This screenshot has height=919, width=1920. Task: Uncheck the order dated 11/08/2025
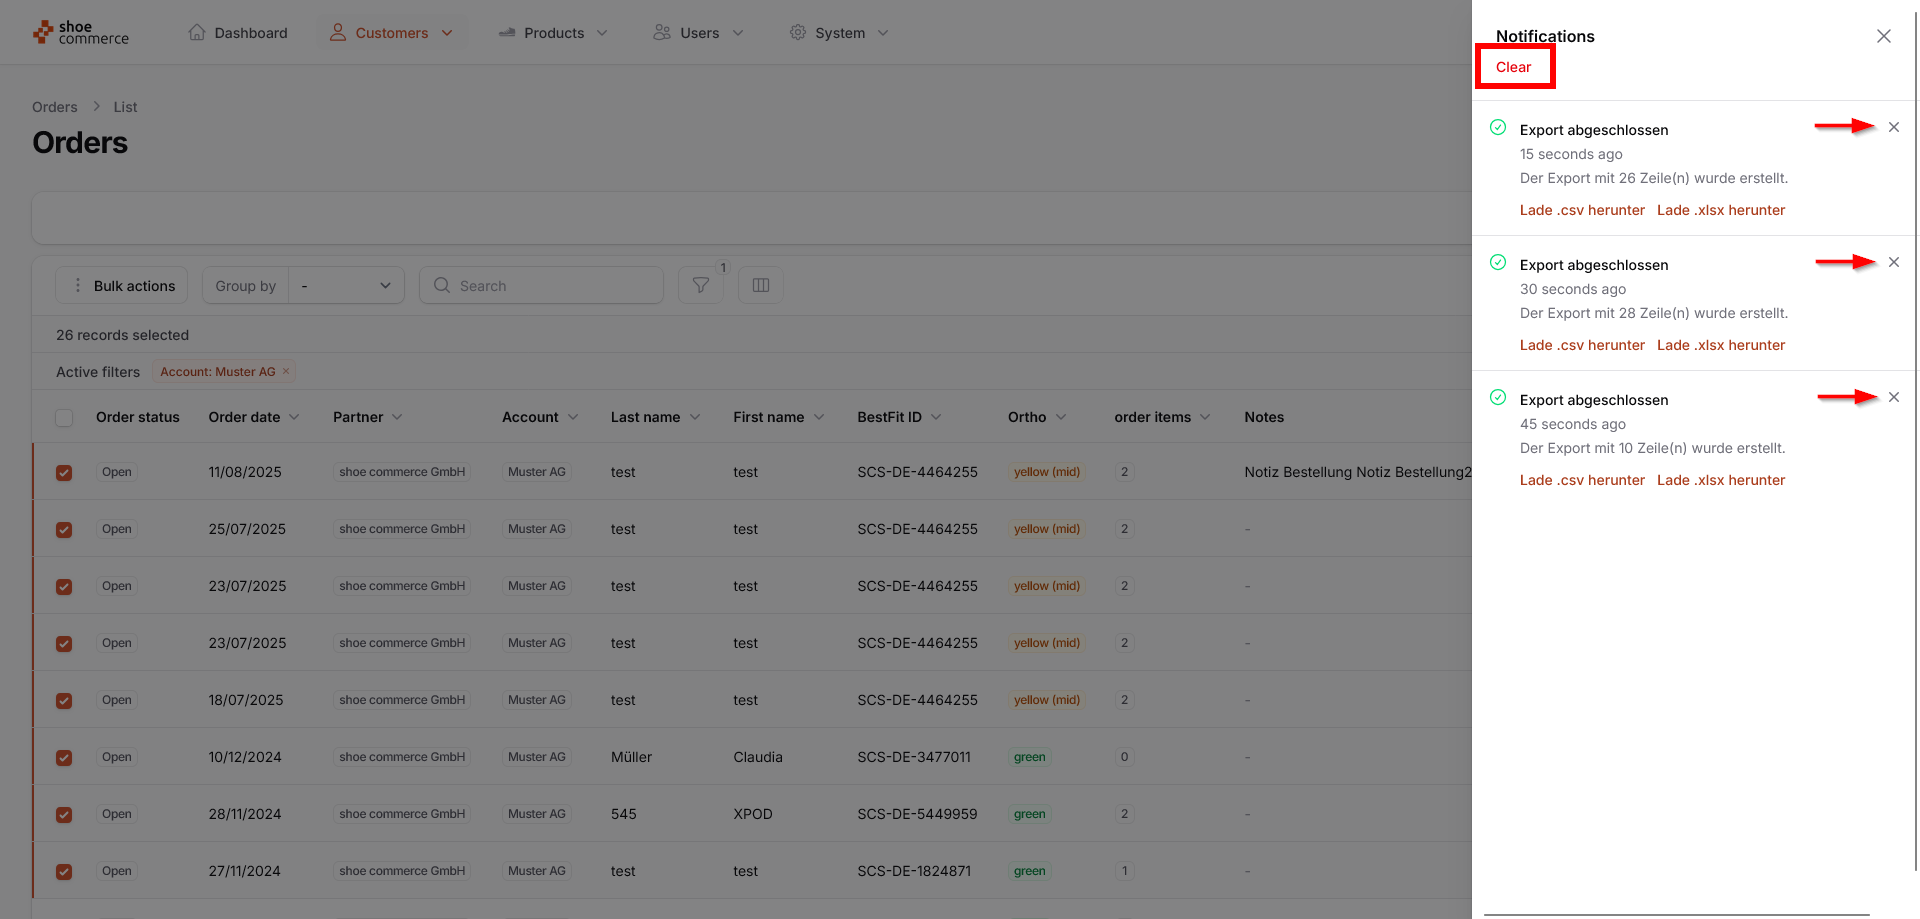point(64,473)
